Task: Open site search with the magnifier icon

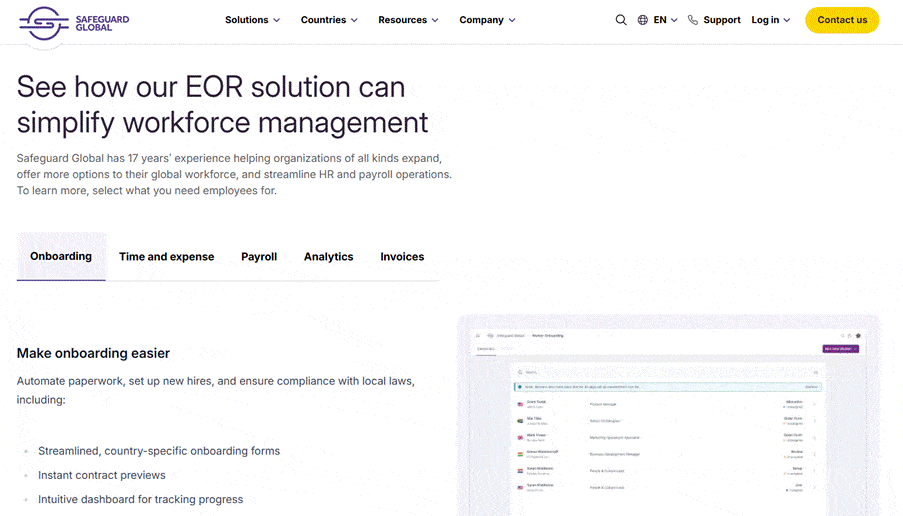Action: [x=621, y=20]
